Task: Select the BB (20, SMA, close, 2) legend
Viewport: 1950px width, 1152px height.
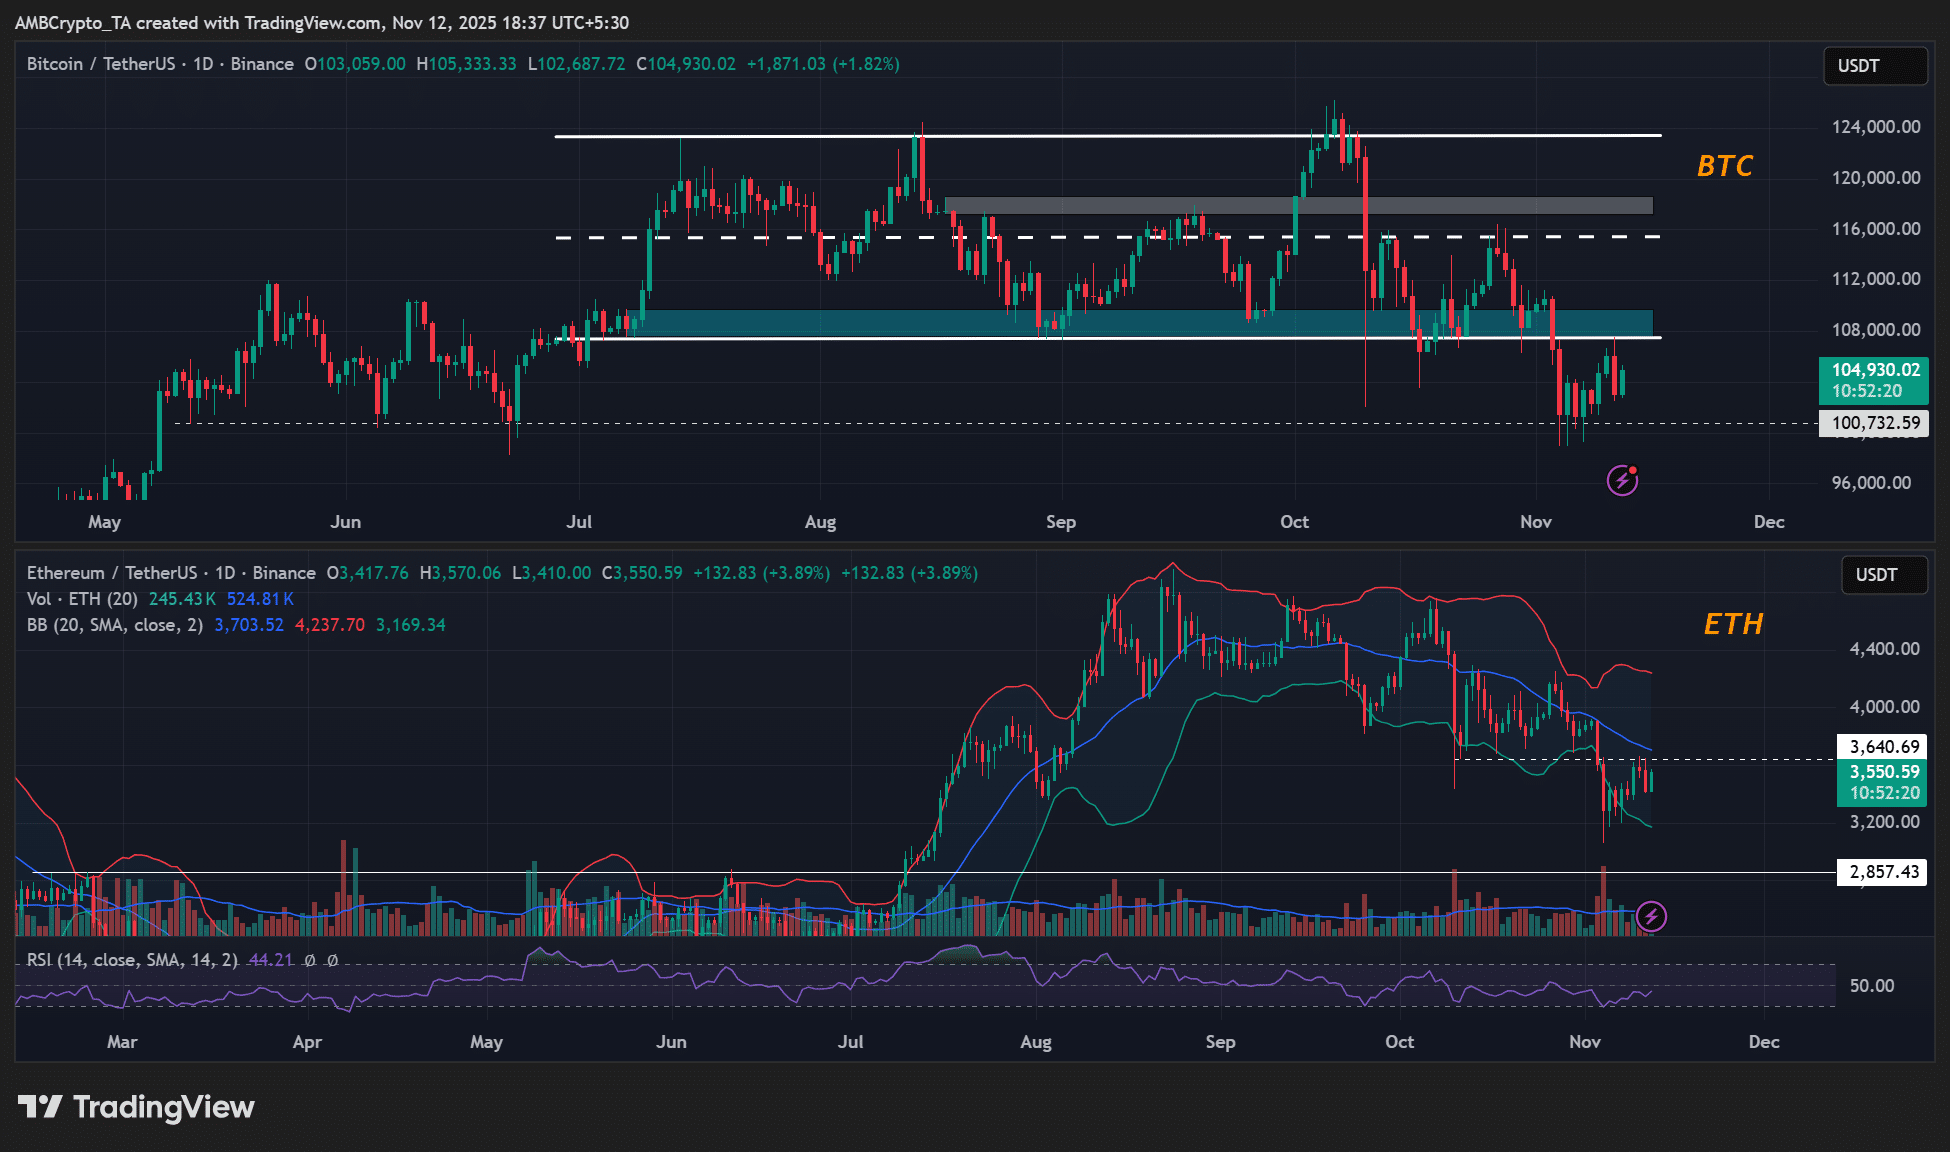Action: pos(114,625)
